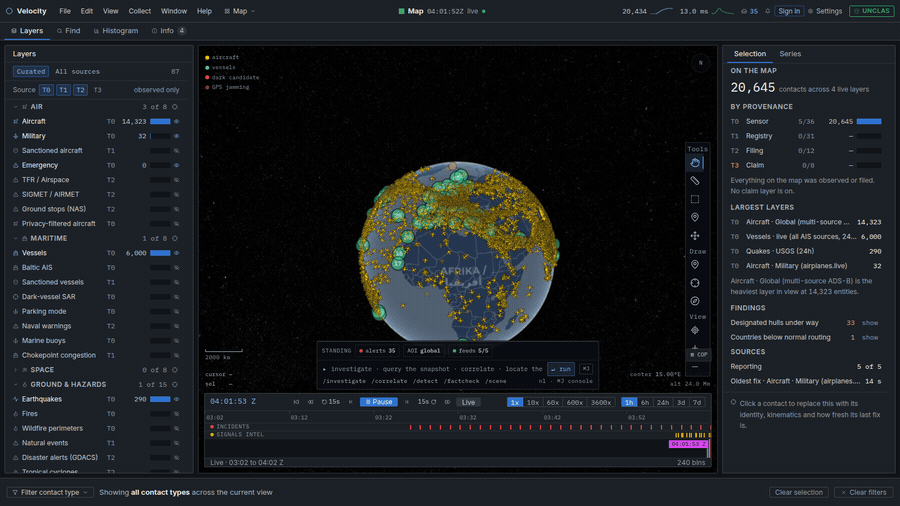
Task: Toggle the T0 source filter
Action: coord(46,90)
